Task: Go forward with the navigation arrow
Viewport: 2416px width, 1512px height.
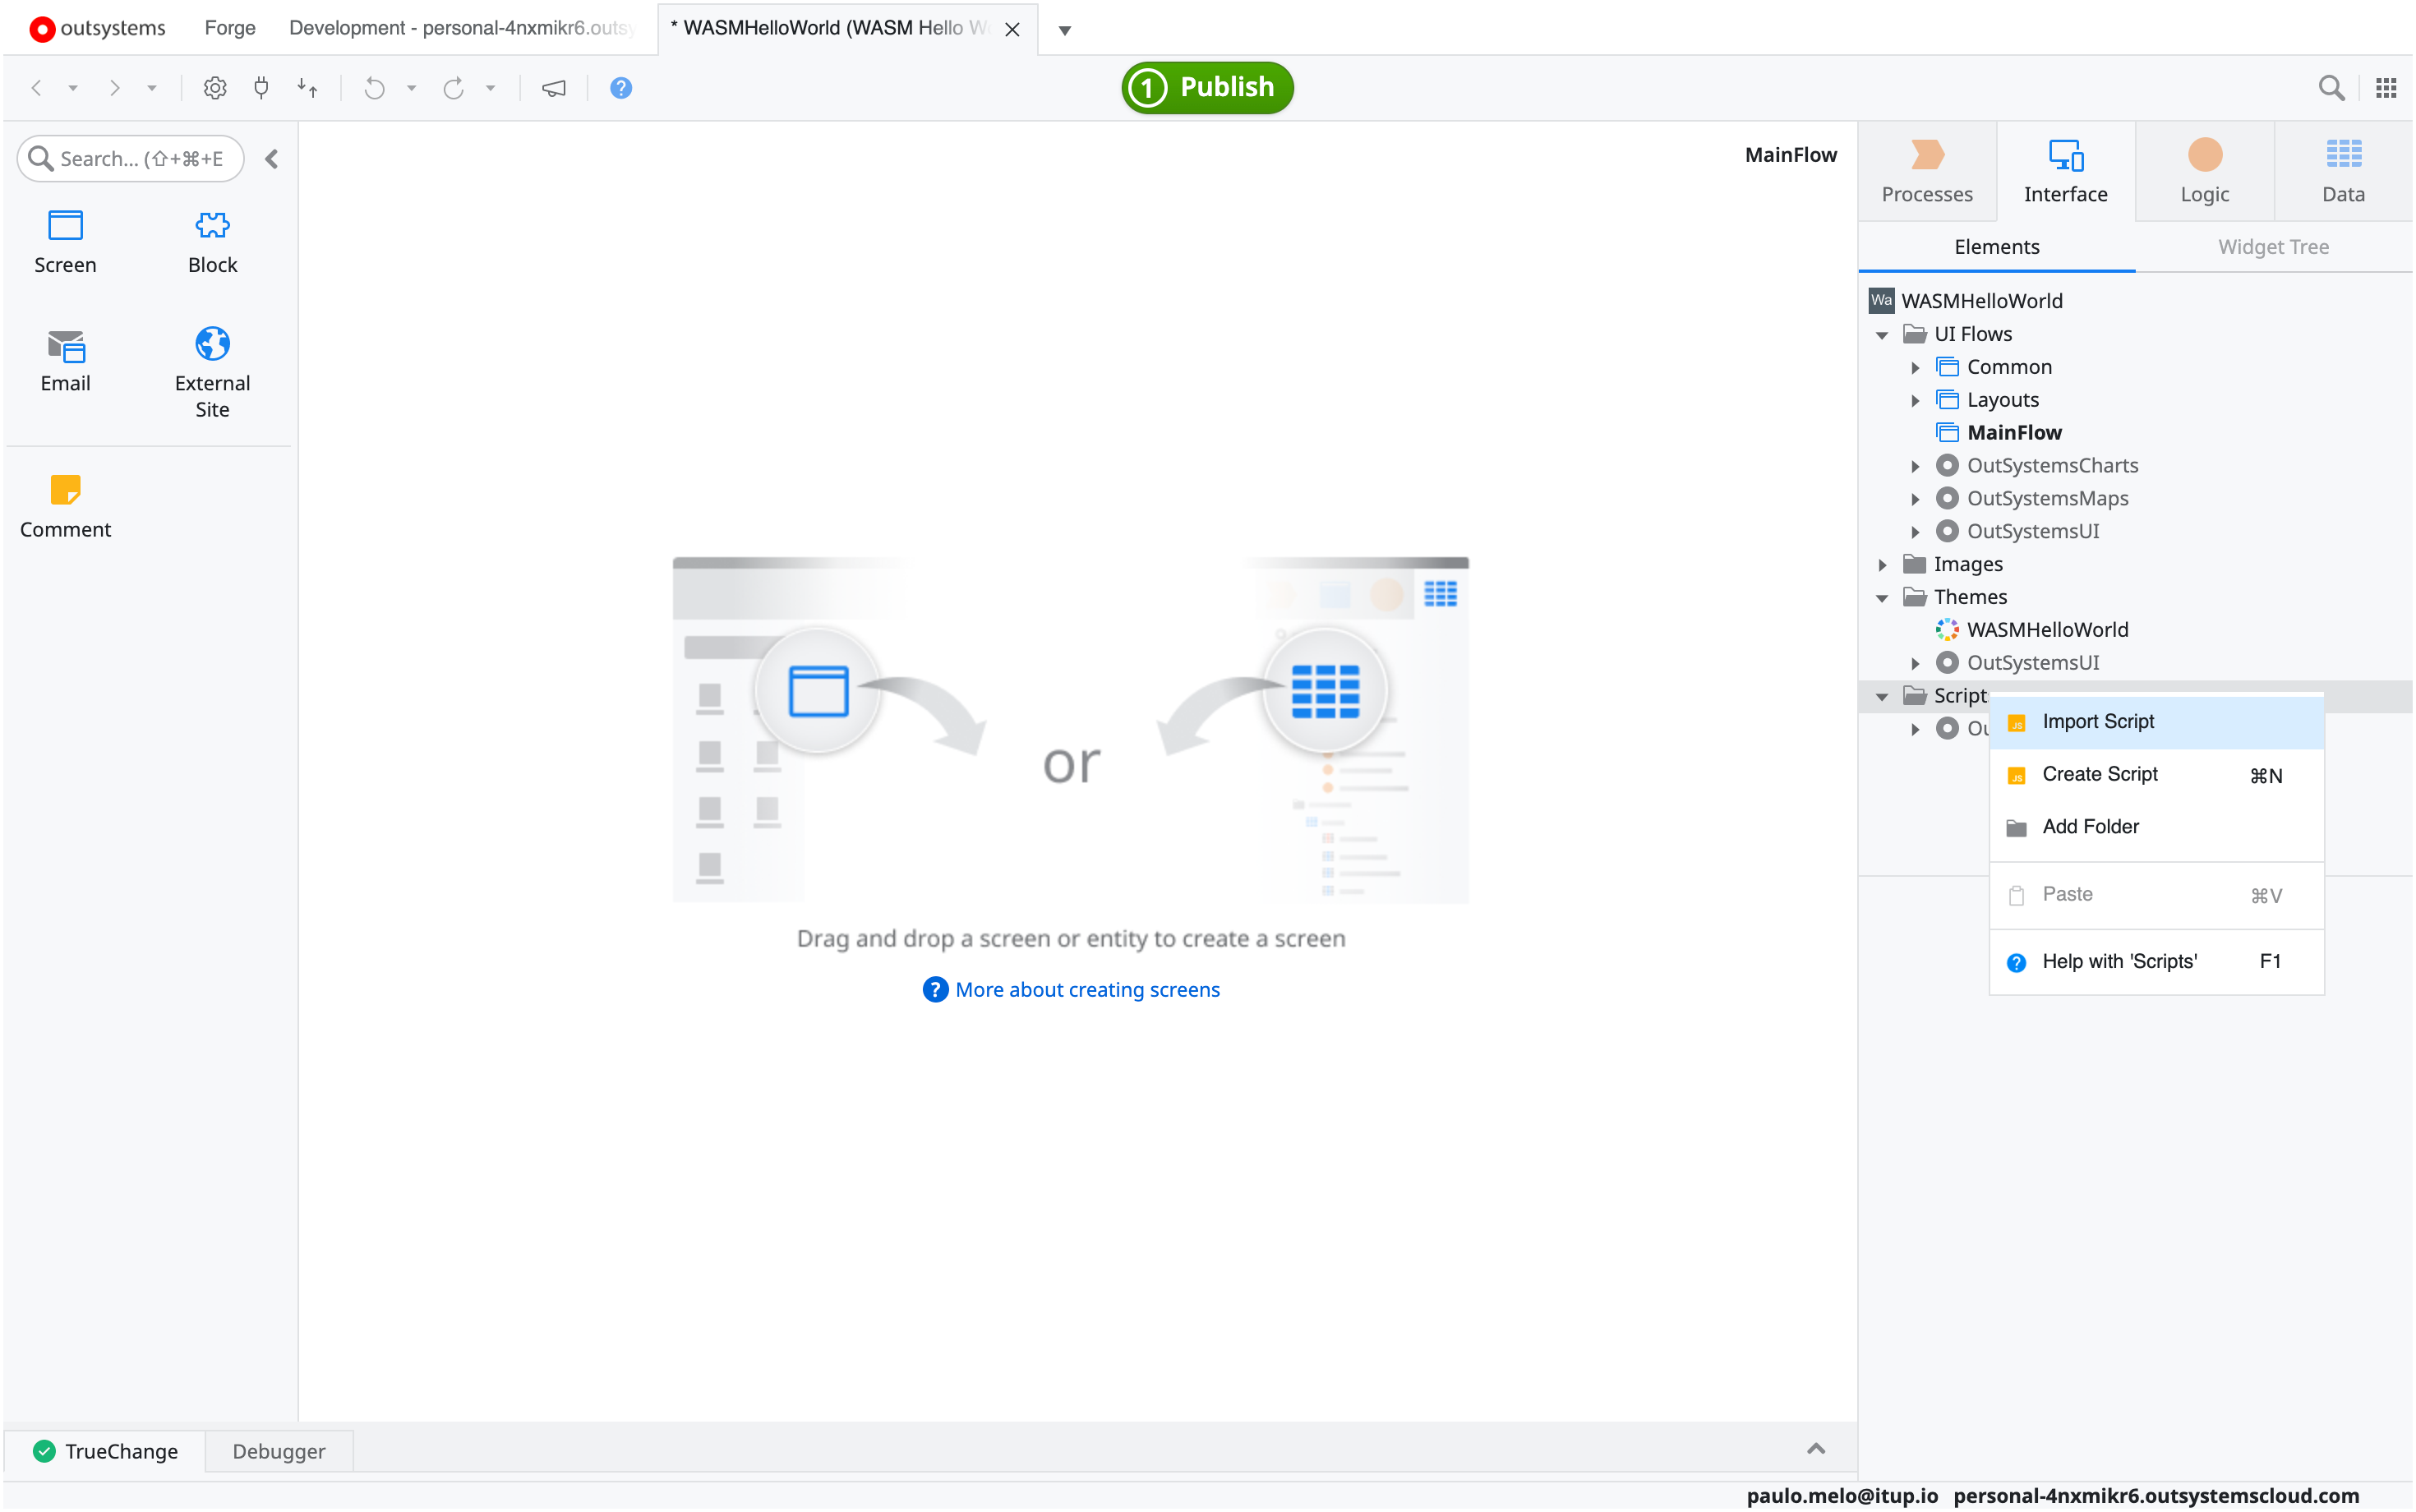Action: (x=115, y=88)
